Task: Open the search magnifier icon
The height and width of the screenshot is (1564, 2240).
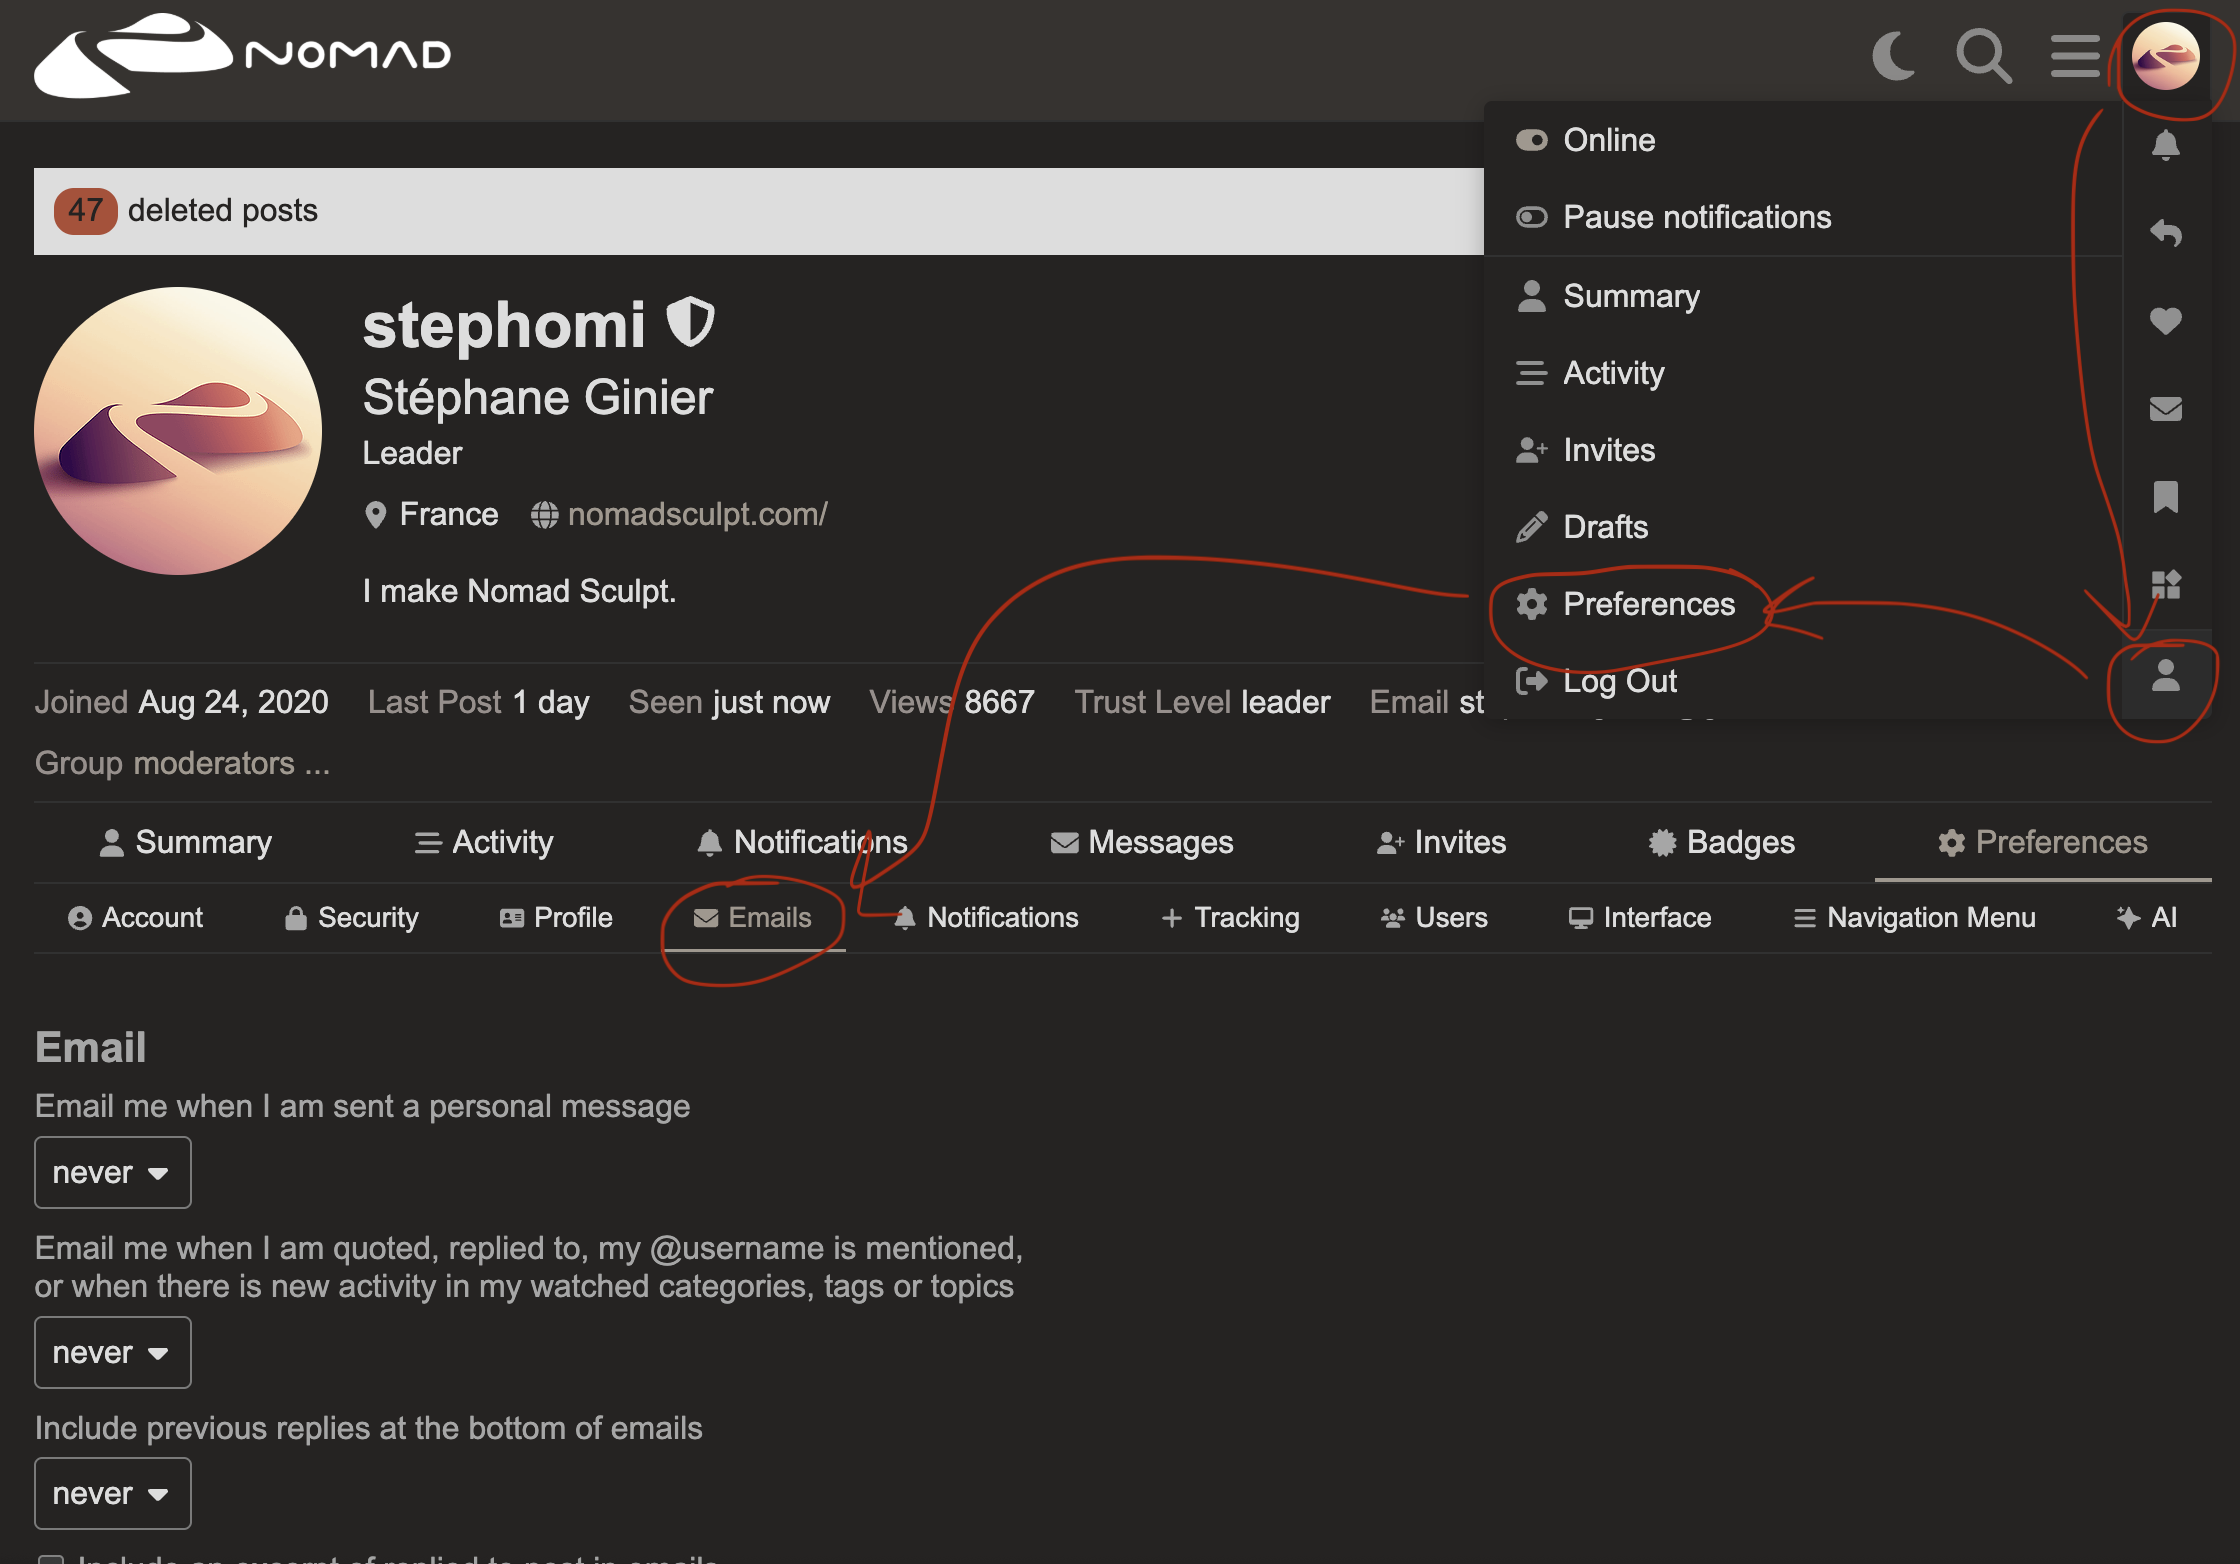Action: pos(1983,56)
